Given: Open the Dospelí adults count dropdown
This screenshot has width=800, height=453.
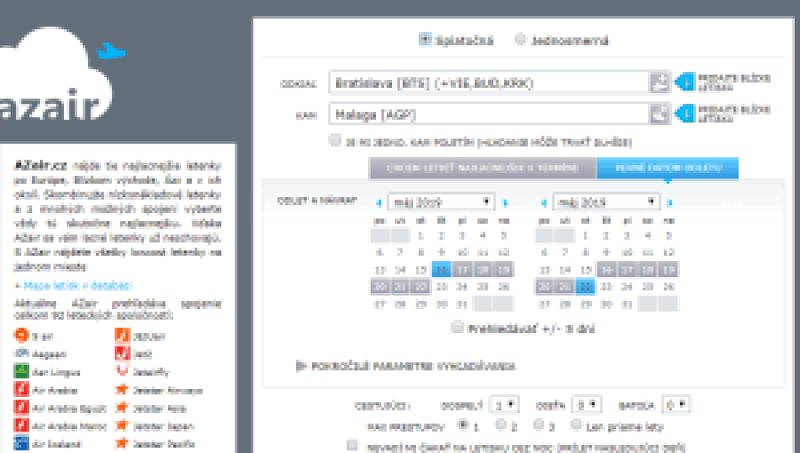Looking at the screenshot, I should coord(506,405).
